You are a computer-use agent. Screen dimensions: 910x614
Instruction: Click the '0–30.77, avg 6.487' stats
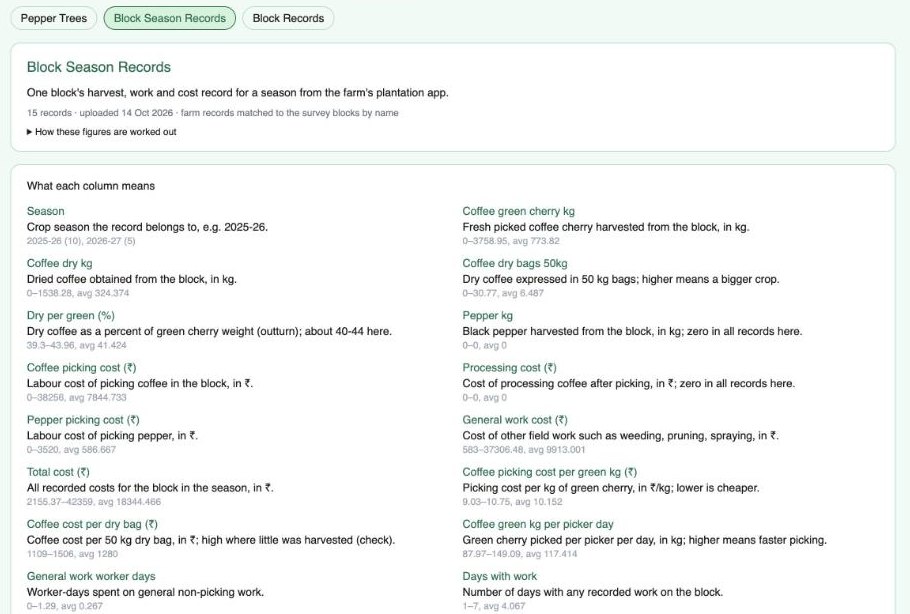coord(503,293)
